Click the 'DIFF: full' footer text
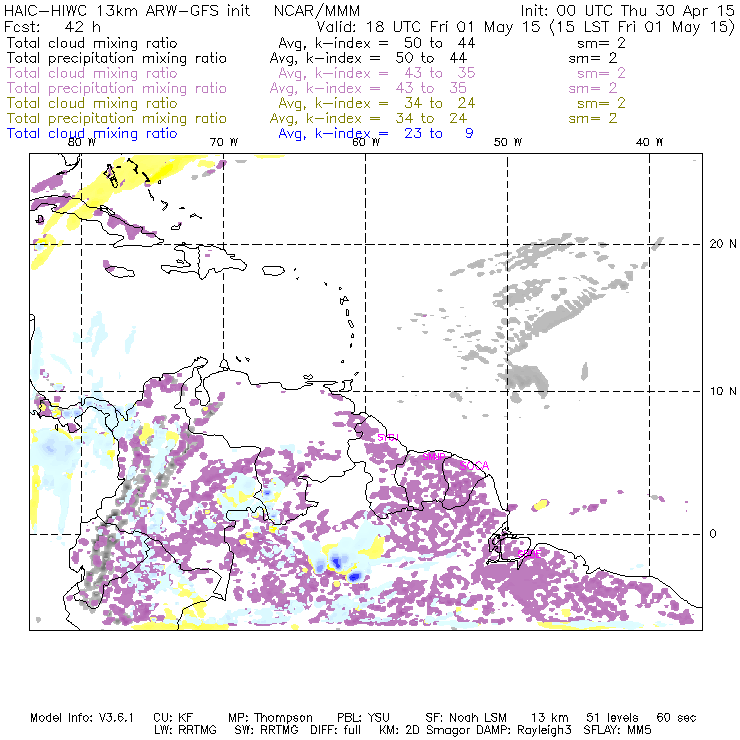 [336, 730]
